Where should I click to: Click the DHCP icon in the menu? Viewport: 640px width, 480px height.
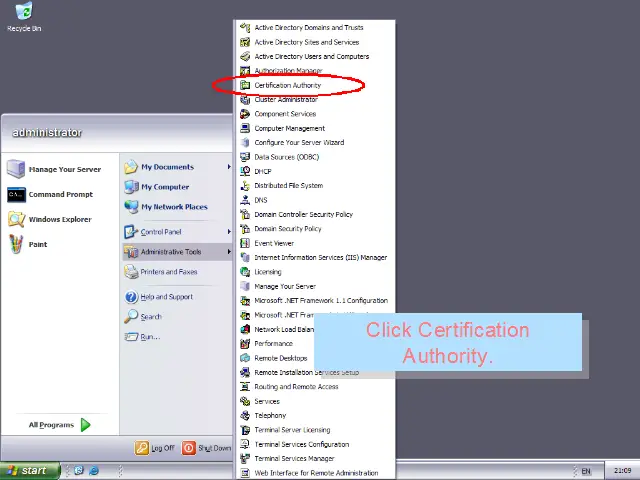click(245, 171)
